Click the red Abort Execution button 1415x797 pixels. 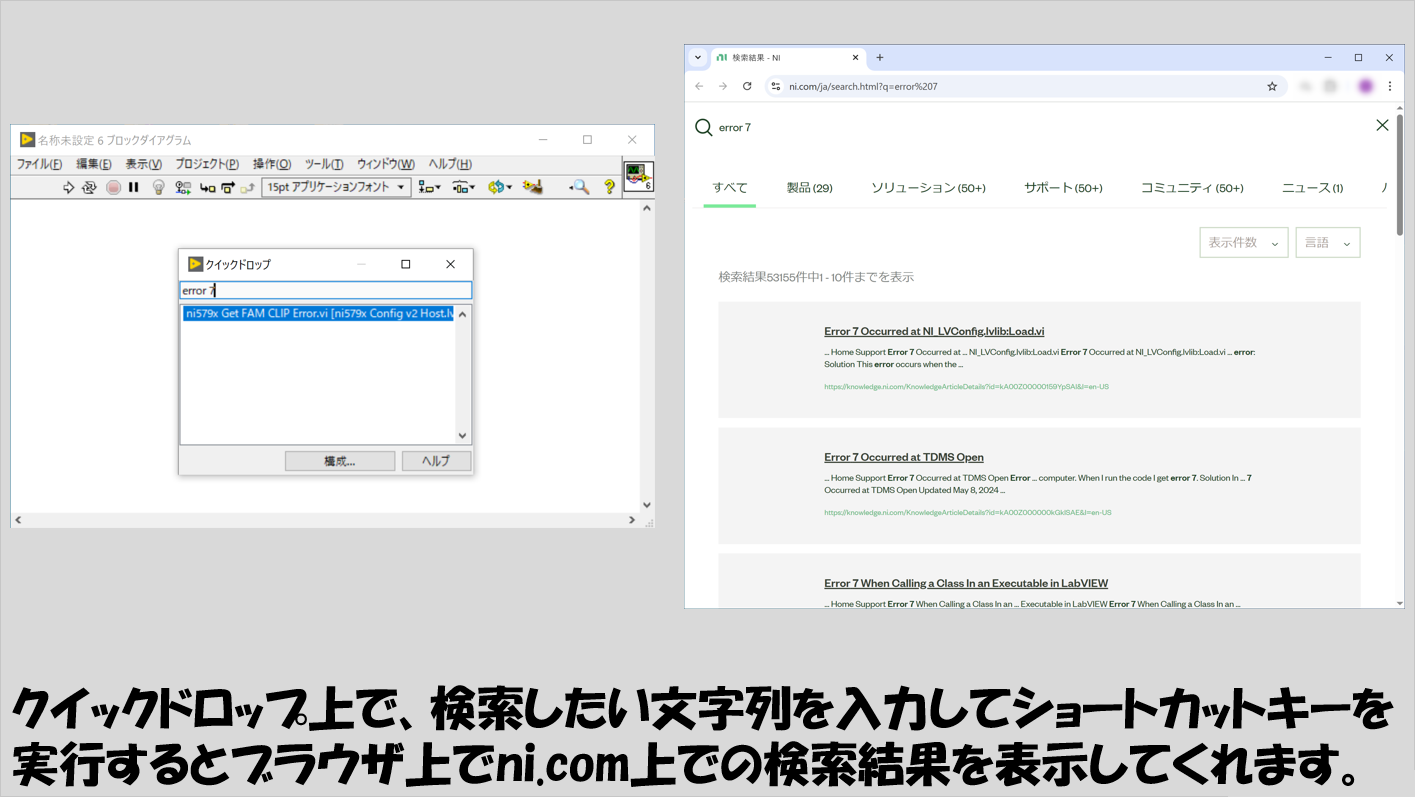tap(113, 187)
